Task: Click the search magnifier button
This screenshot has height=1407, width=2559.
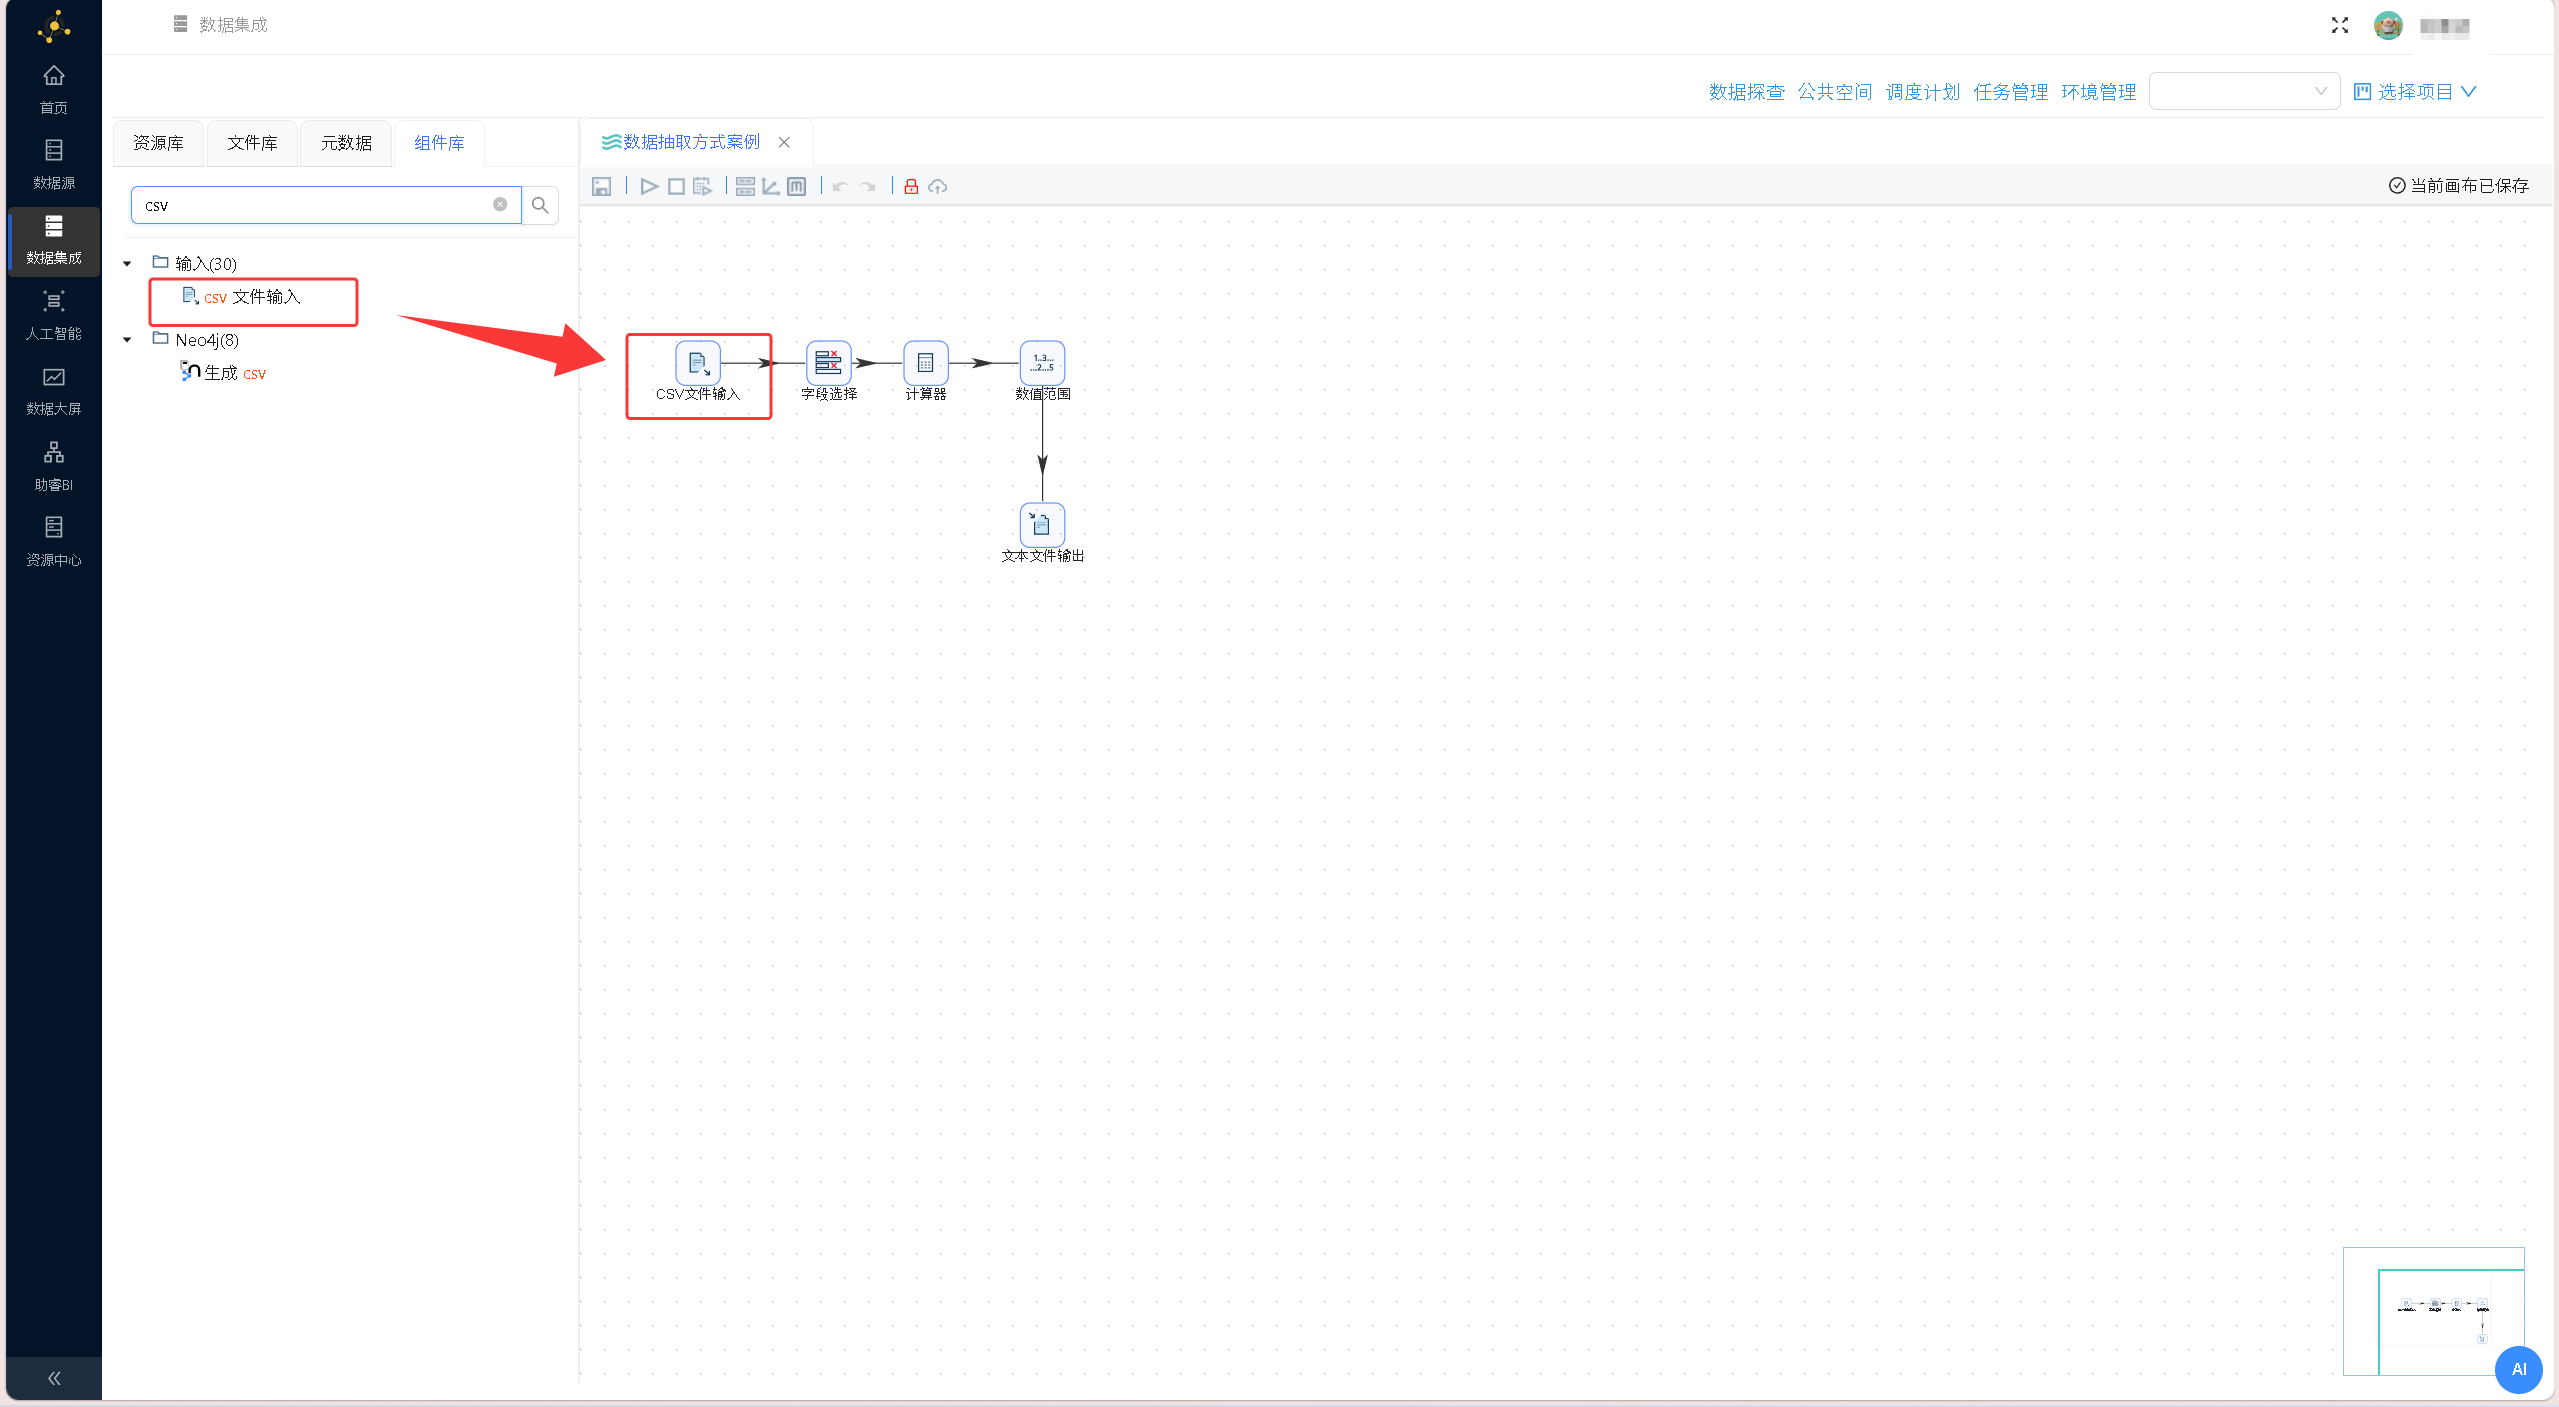Action: (x=540, y=205)
